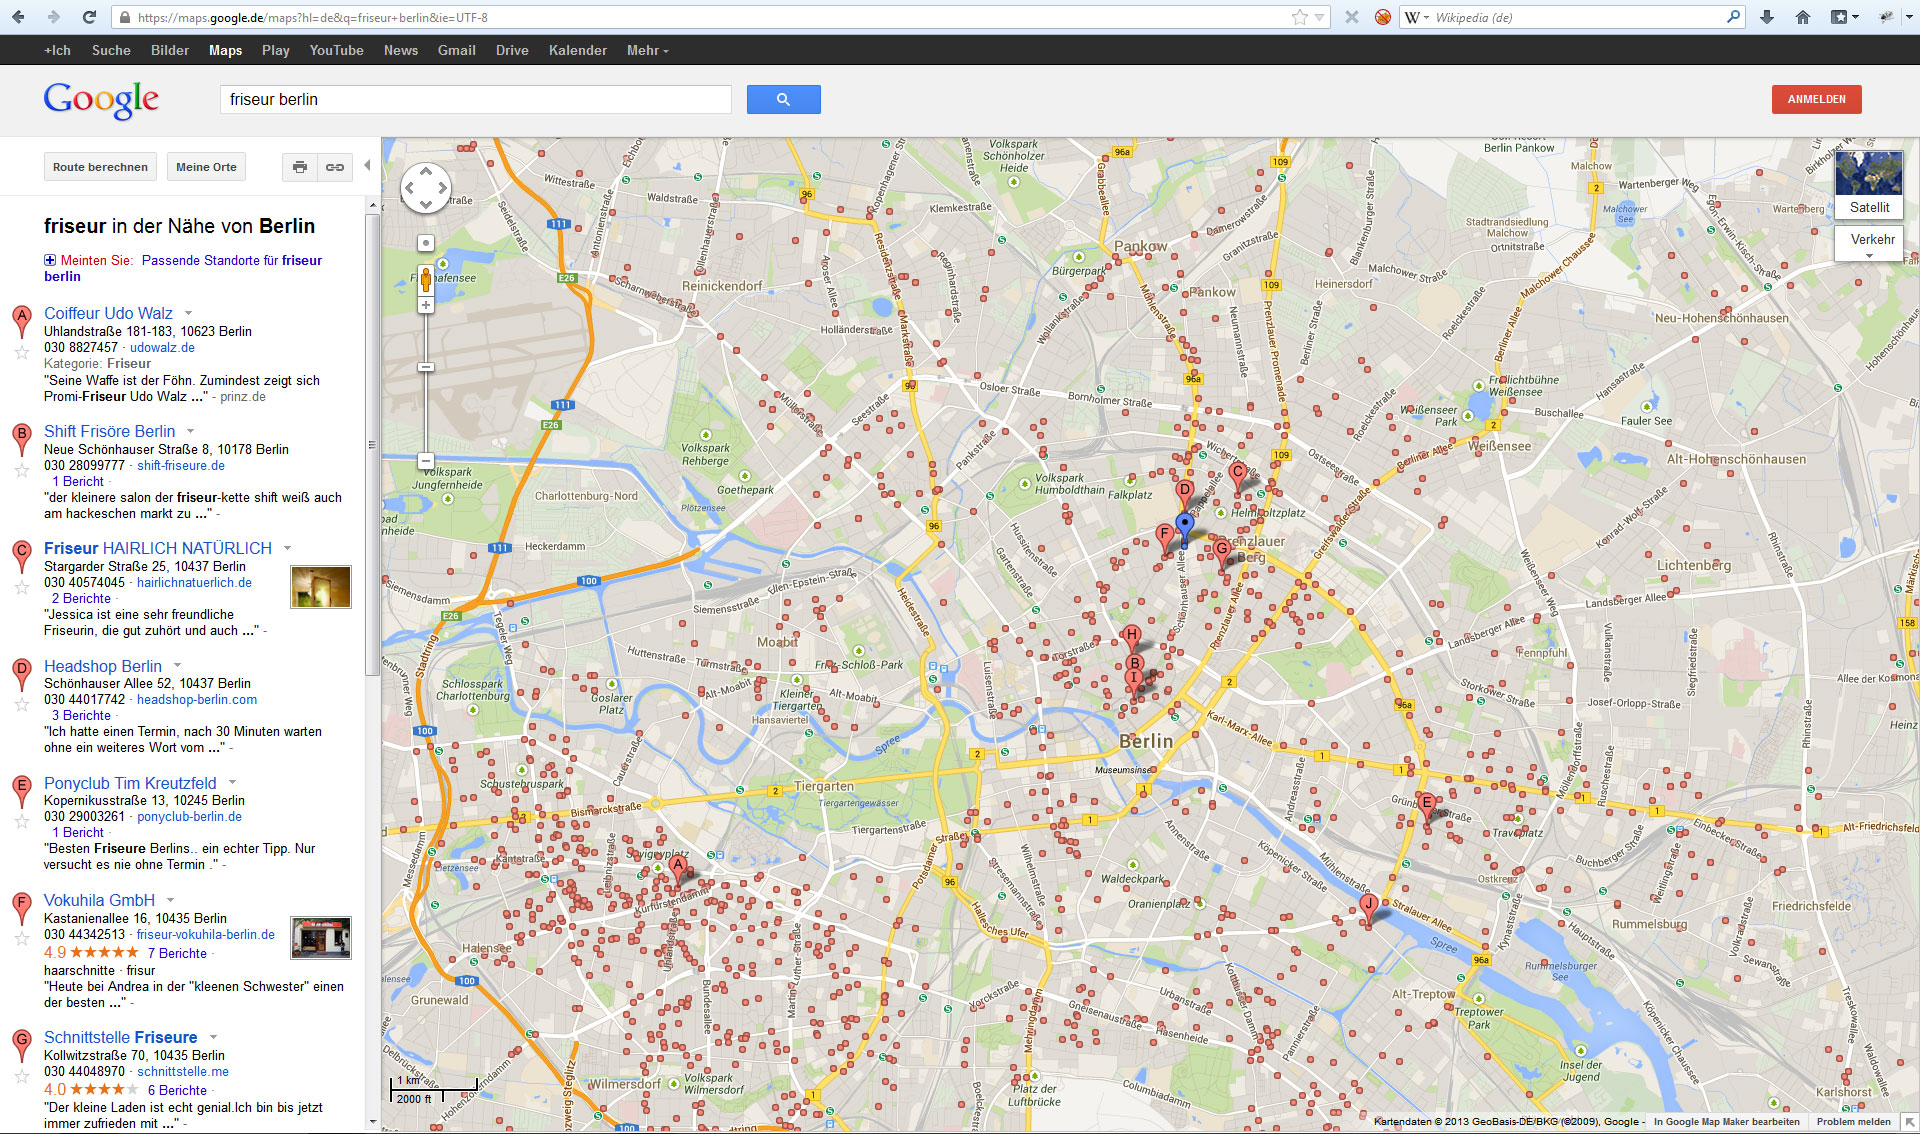Click the print icon button
Screen dimensions: 1920x1134
coord(300,167)
